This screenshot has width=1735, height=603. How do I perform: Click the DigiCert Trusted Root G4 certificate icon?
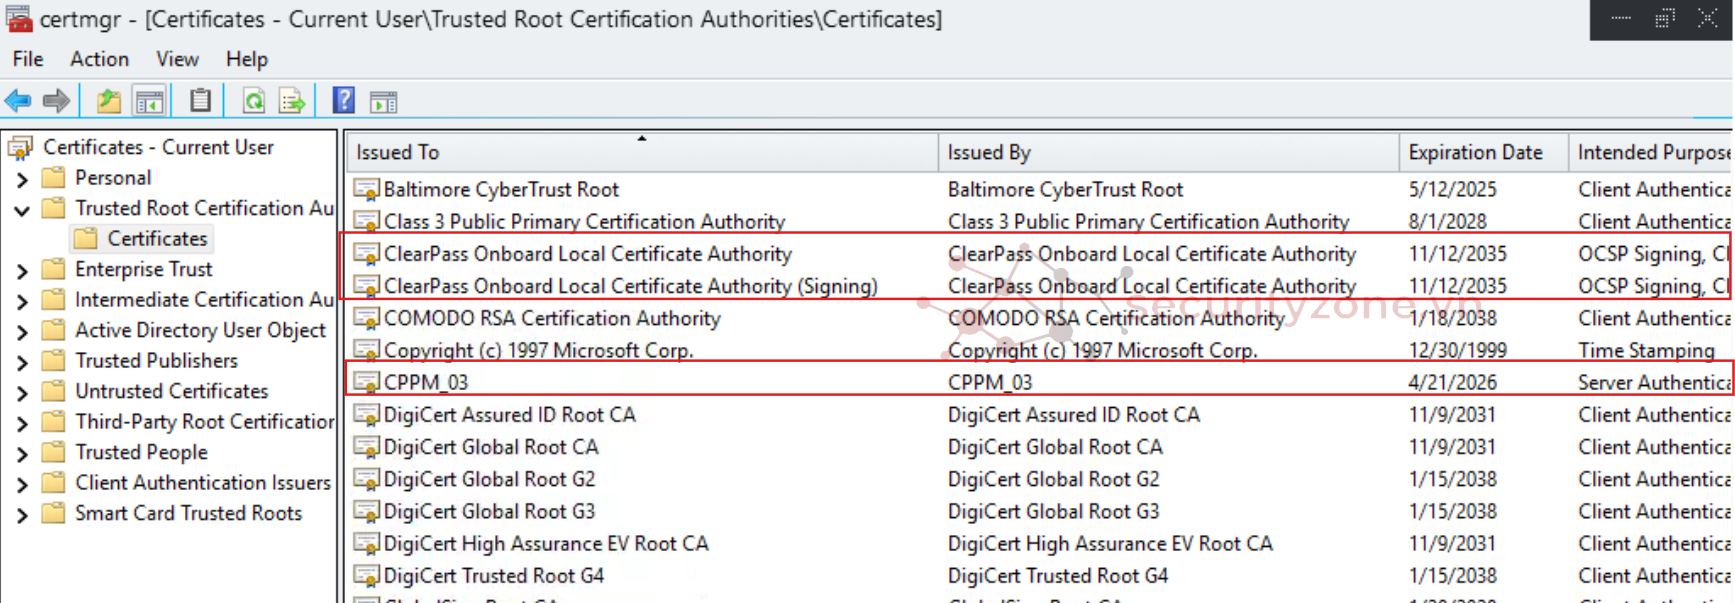click(367, 576)
